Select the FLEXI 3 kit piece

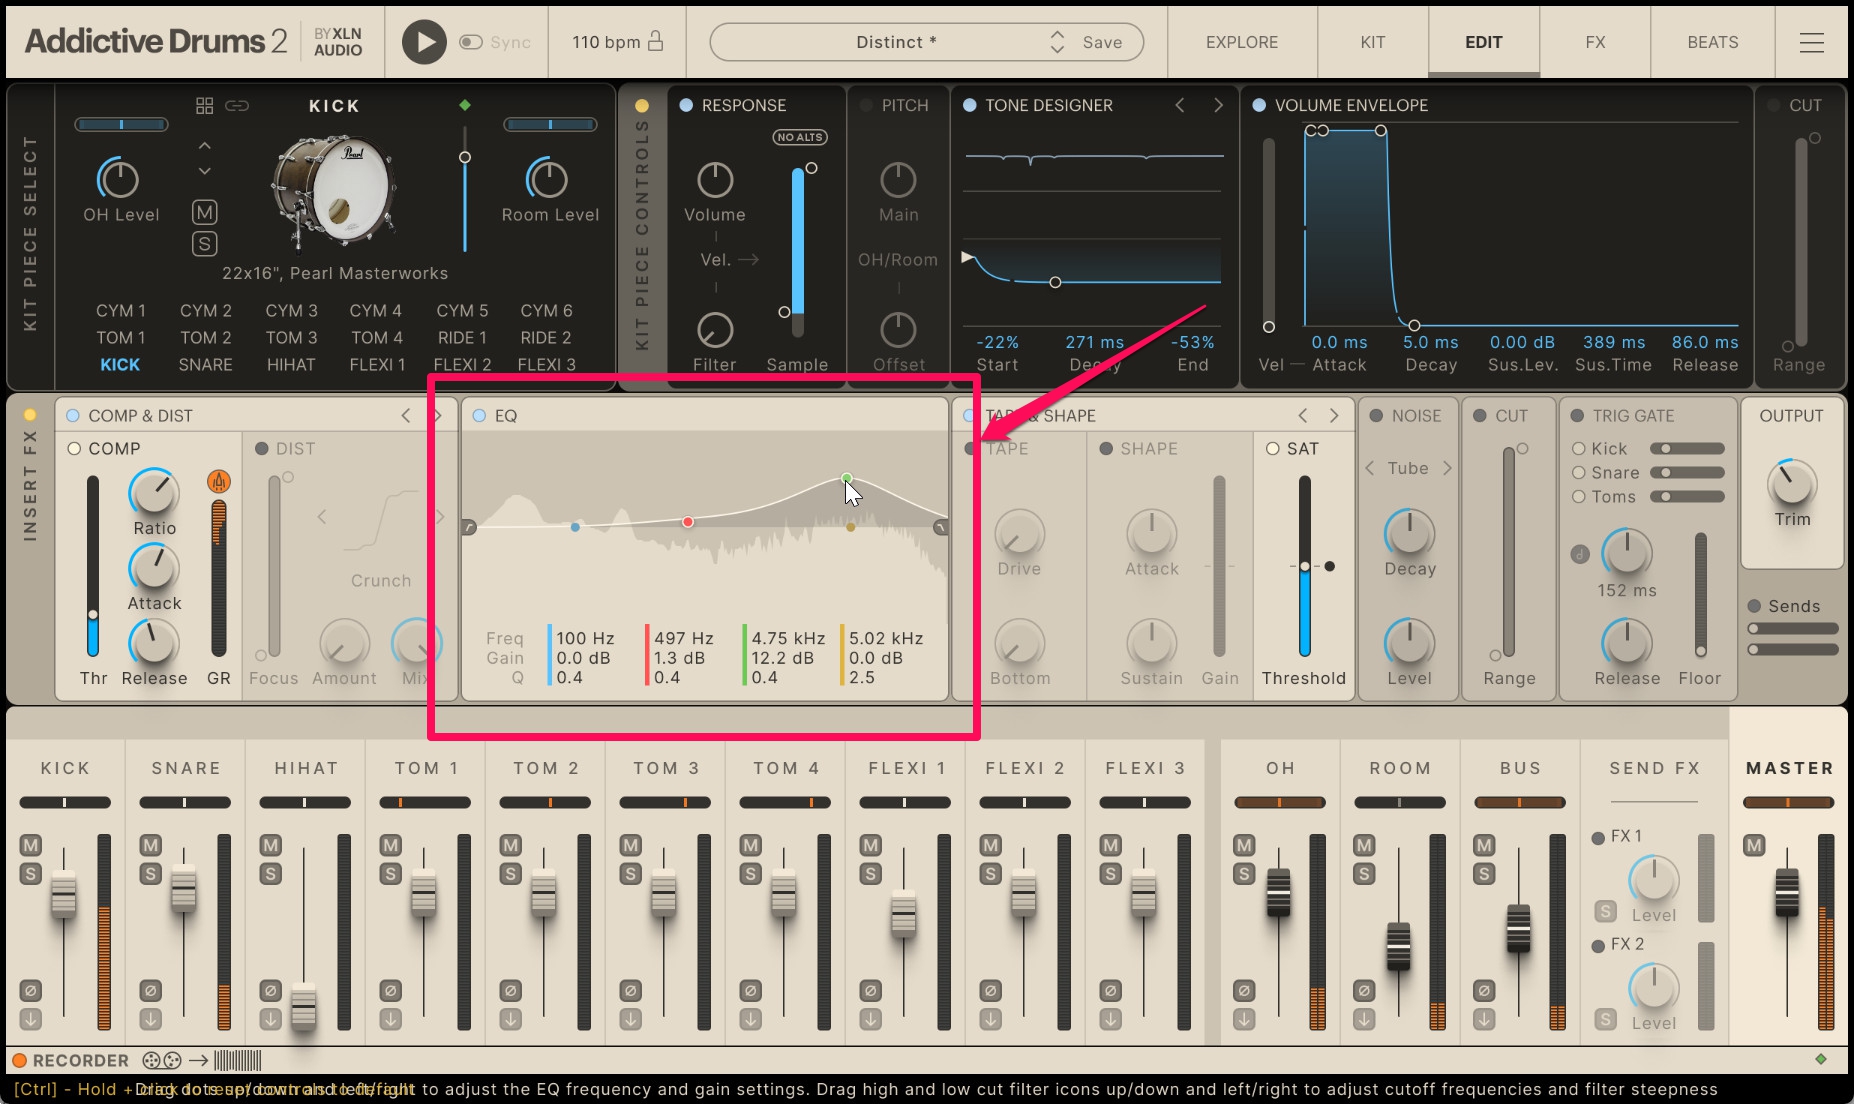pos(546,365)
